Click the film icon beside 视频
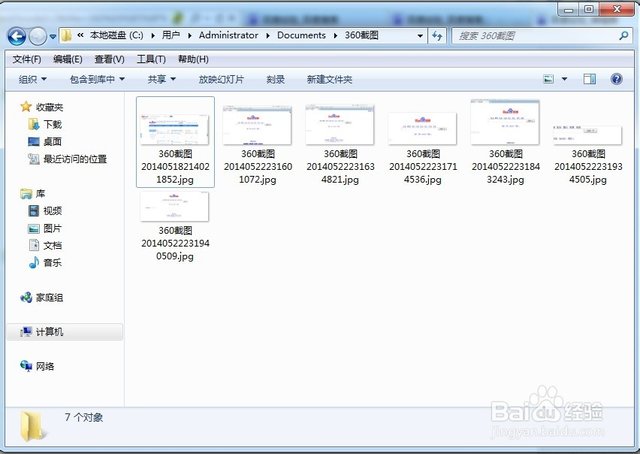The height and width of the screenshot is (454, 640). [x=34, y=211]
